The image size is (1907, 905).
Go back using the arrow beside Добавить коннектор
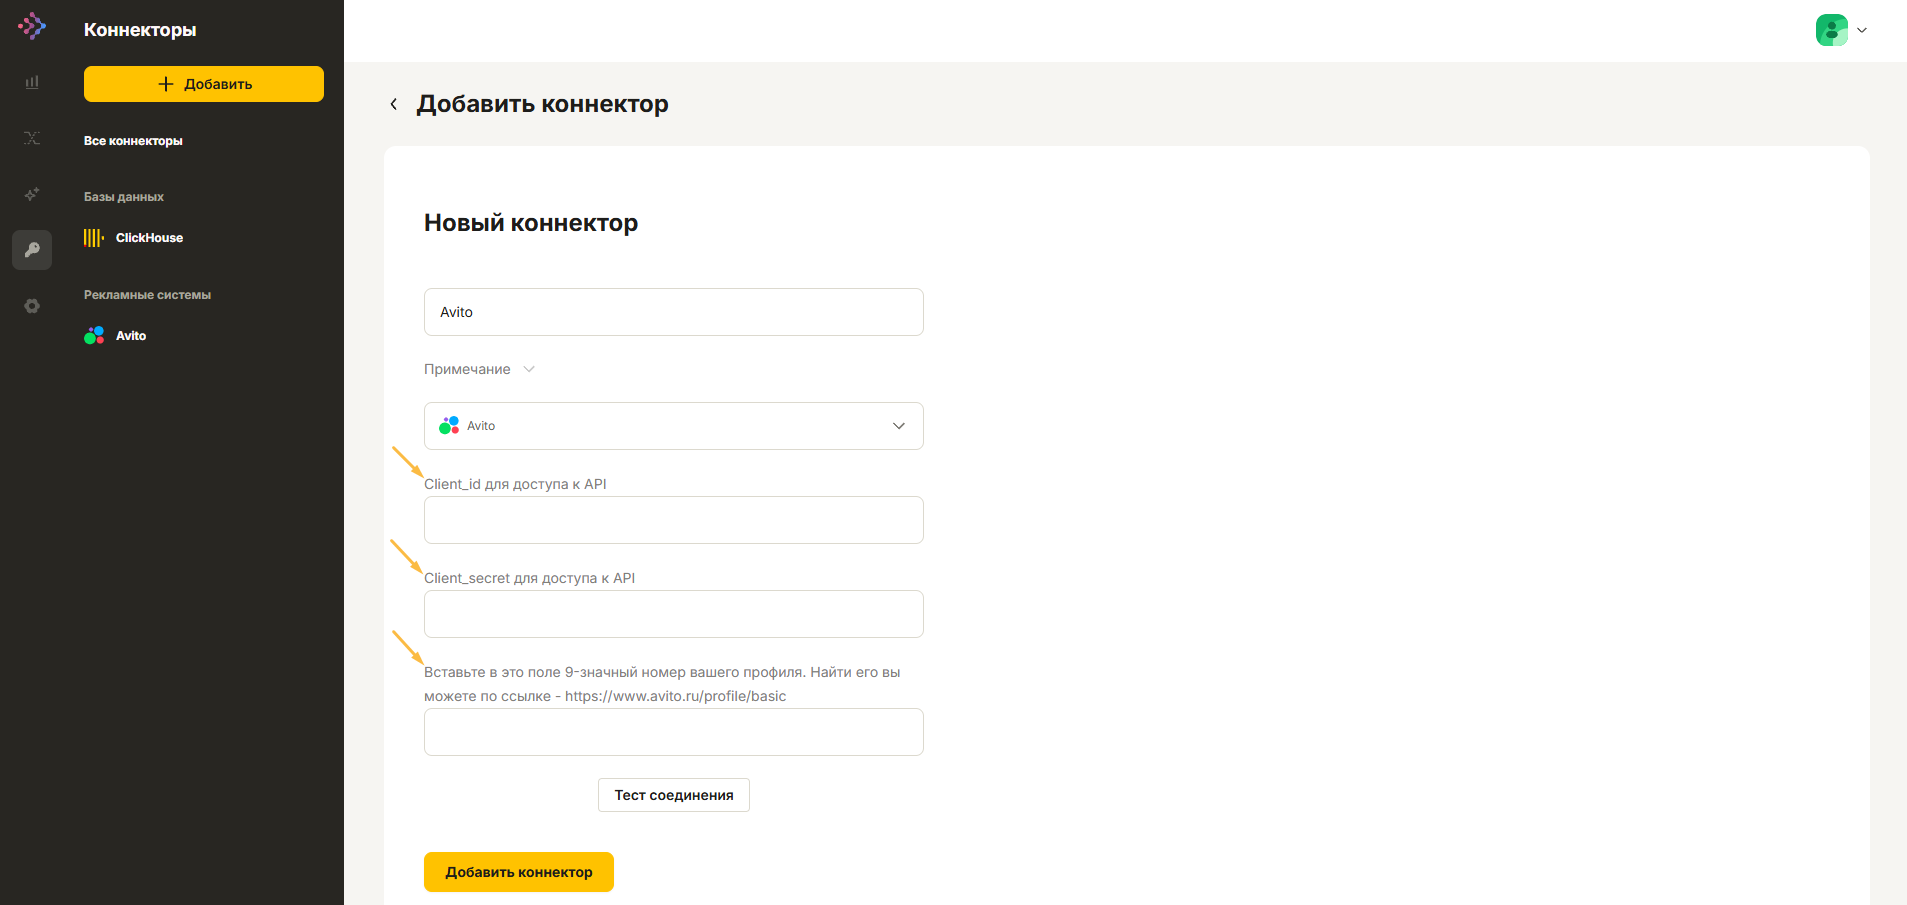tap(394, 104)
